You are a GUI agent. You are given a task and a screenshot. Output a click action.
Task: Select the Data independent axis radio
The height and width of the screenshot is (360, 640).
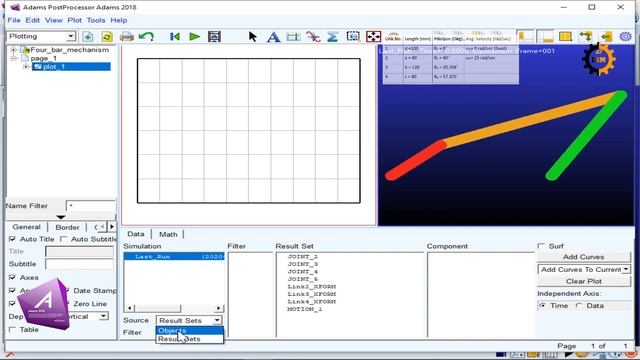point(579,305)
